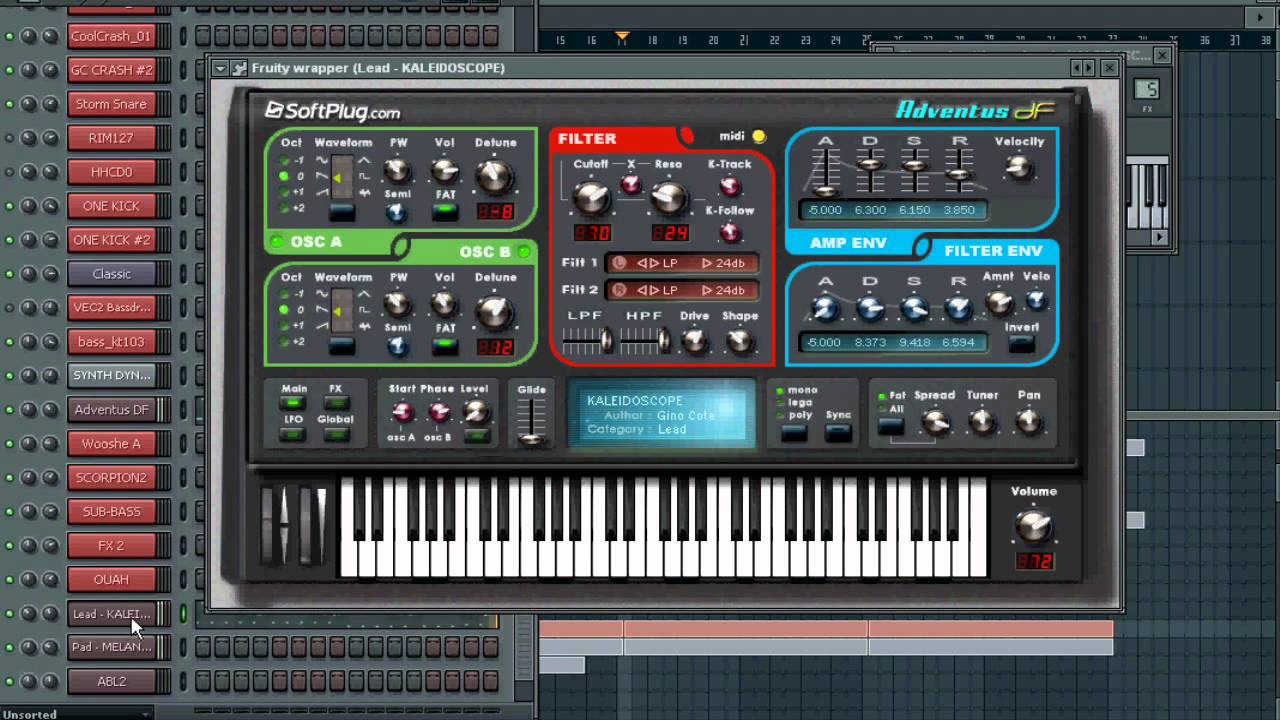Change the Filt 2 24db slope selector
The width and height of the screenshot is (1280, 720).
tap(723, 290)
